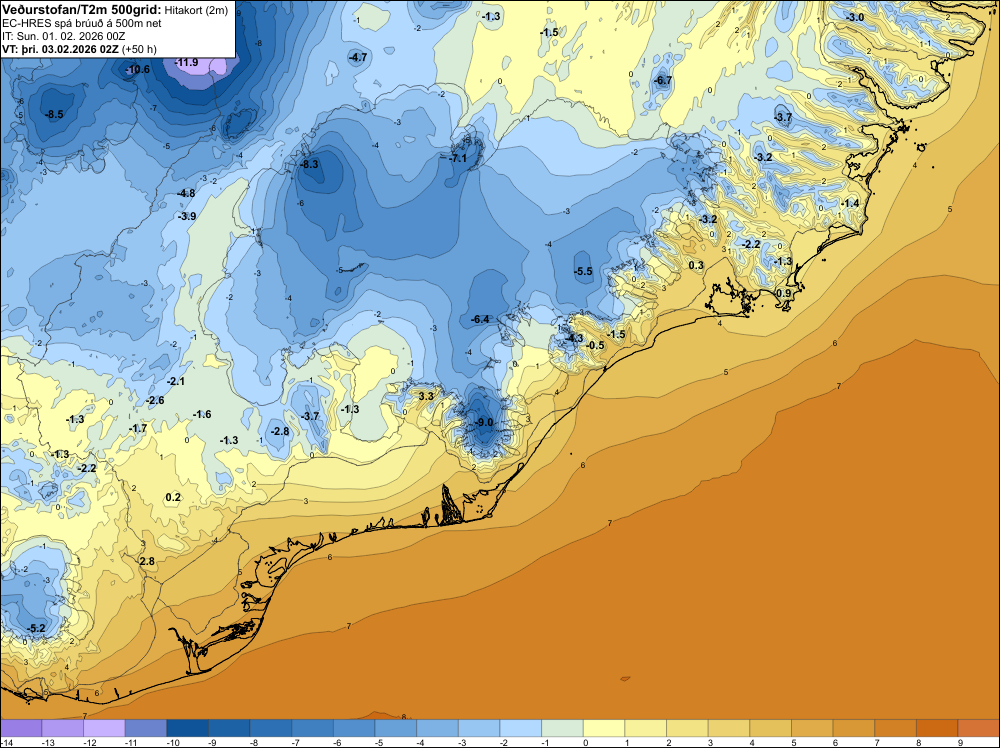Viewport: 1000px width, 748px height.
Task: Click the -4.7 temperature value
Action: coord(358,57)
